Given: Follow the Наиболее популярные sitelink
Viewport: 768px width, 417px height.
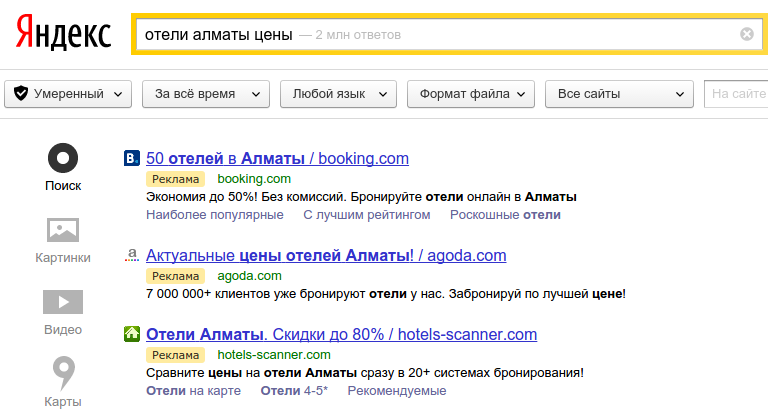Looking at the screenshot, I should point(215,215).
